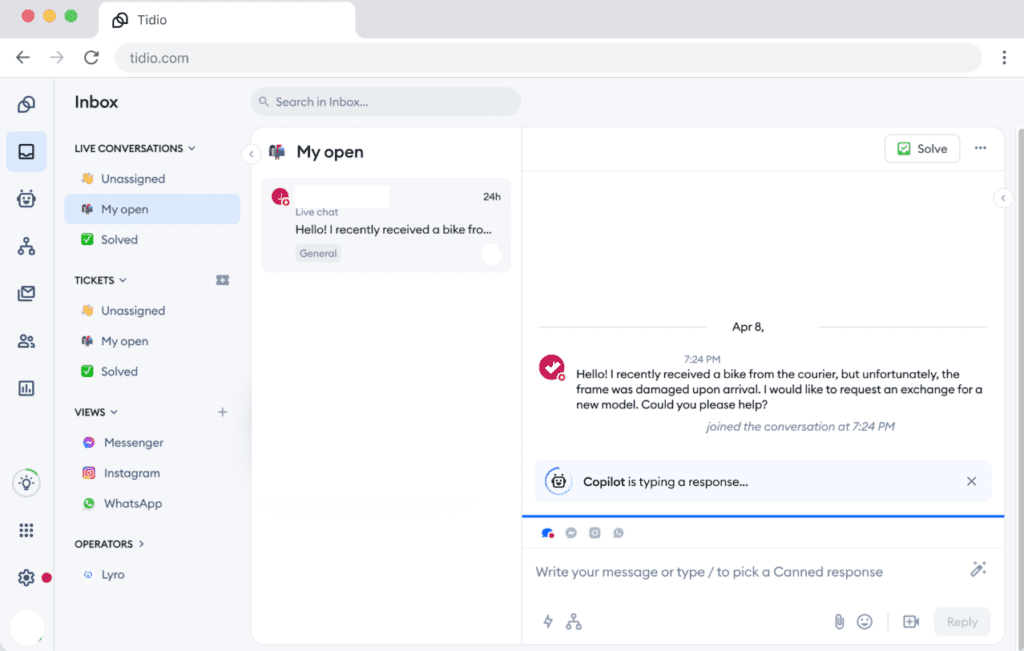Open the emoji picker in the composer
1024x651 pixels.
866,621
